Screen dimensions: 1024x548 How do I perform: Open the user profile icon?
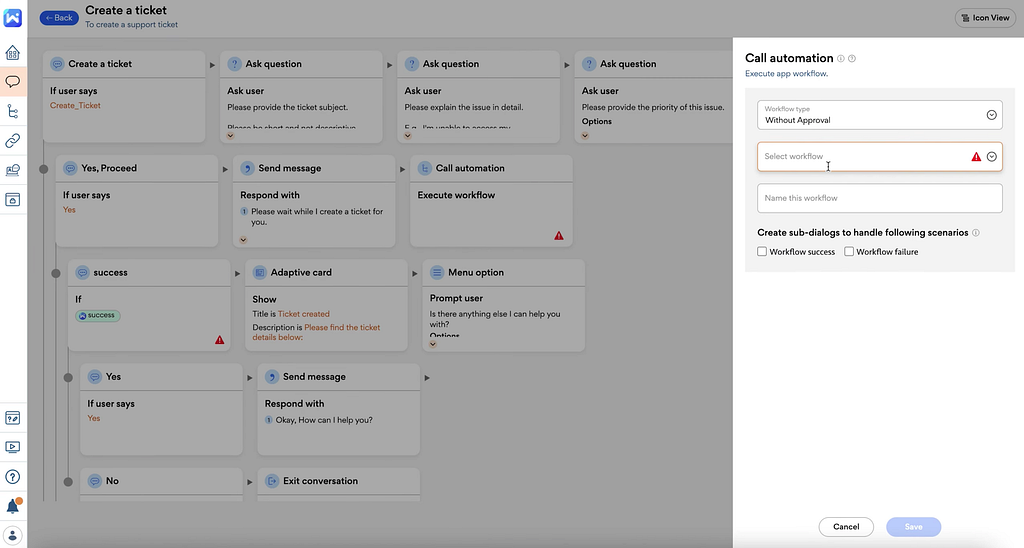12,536
